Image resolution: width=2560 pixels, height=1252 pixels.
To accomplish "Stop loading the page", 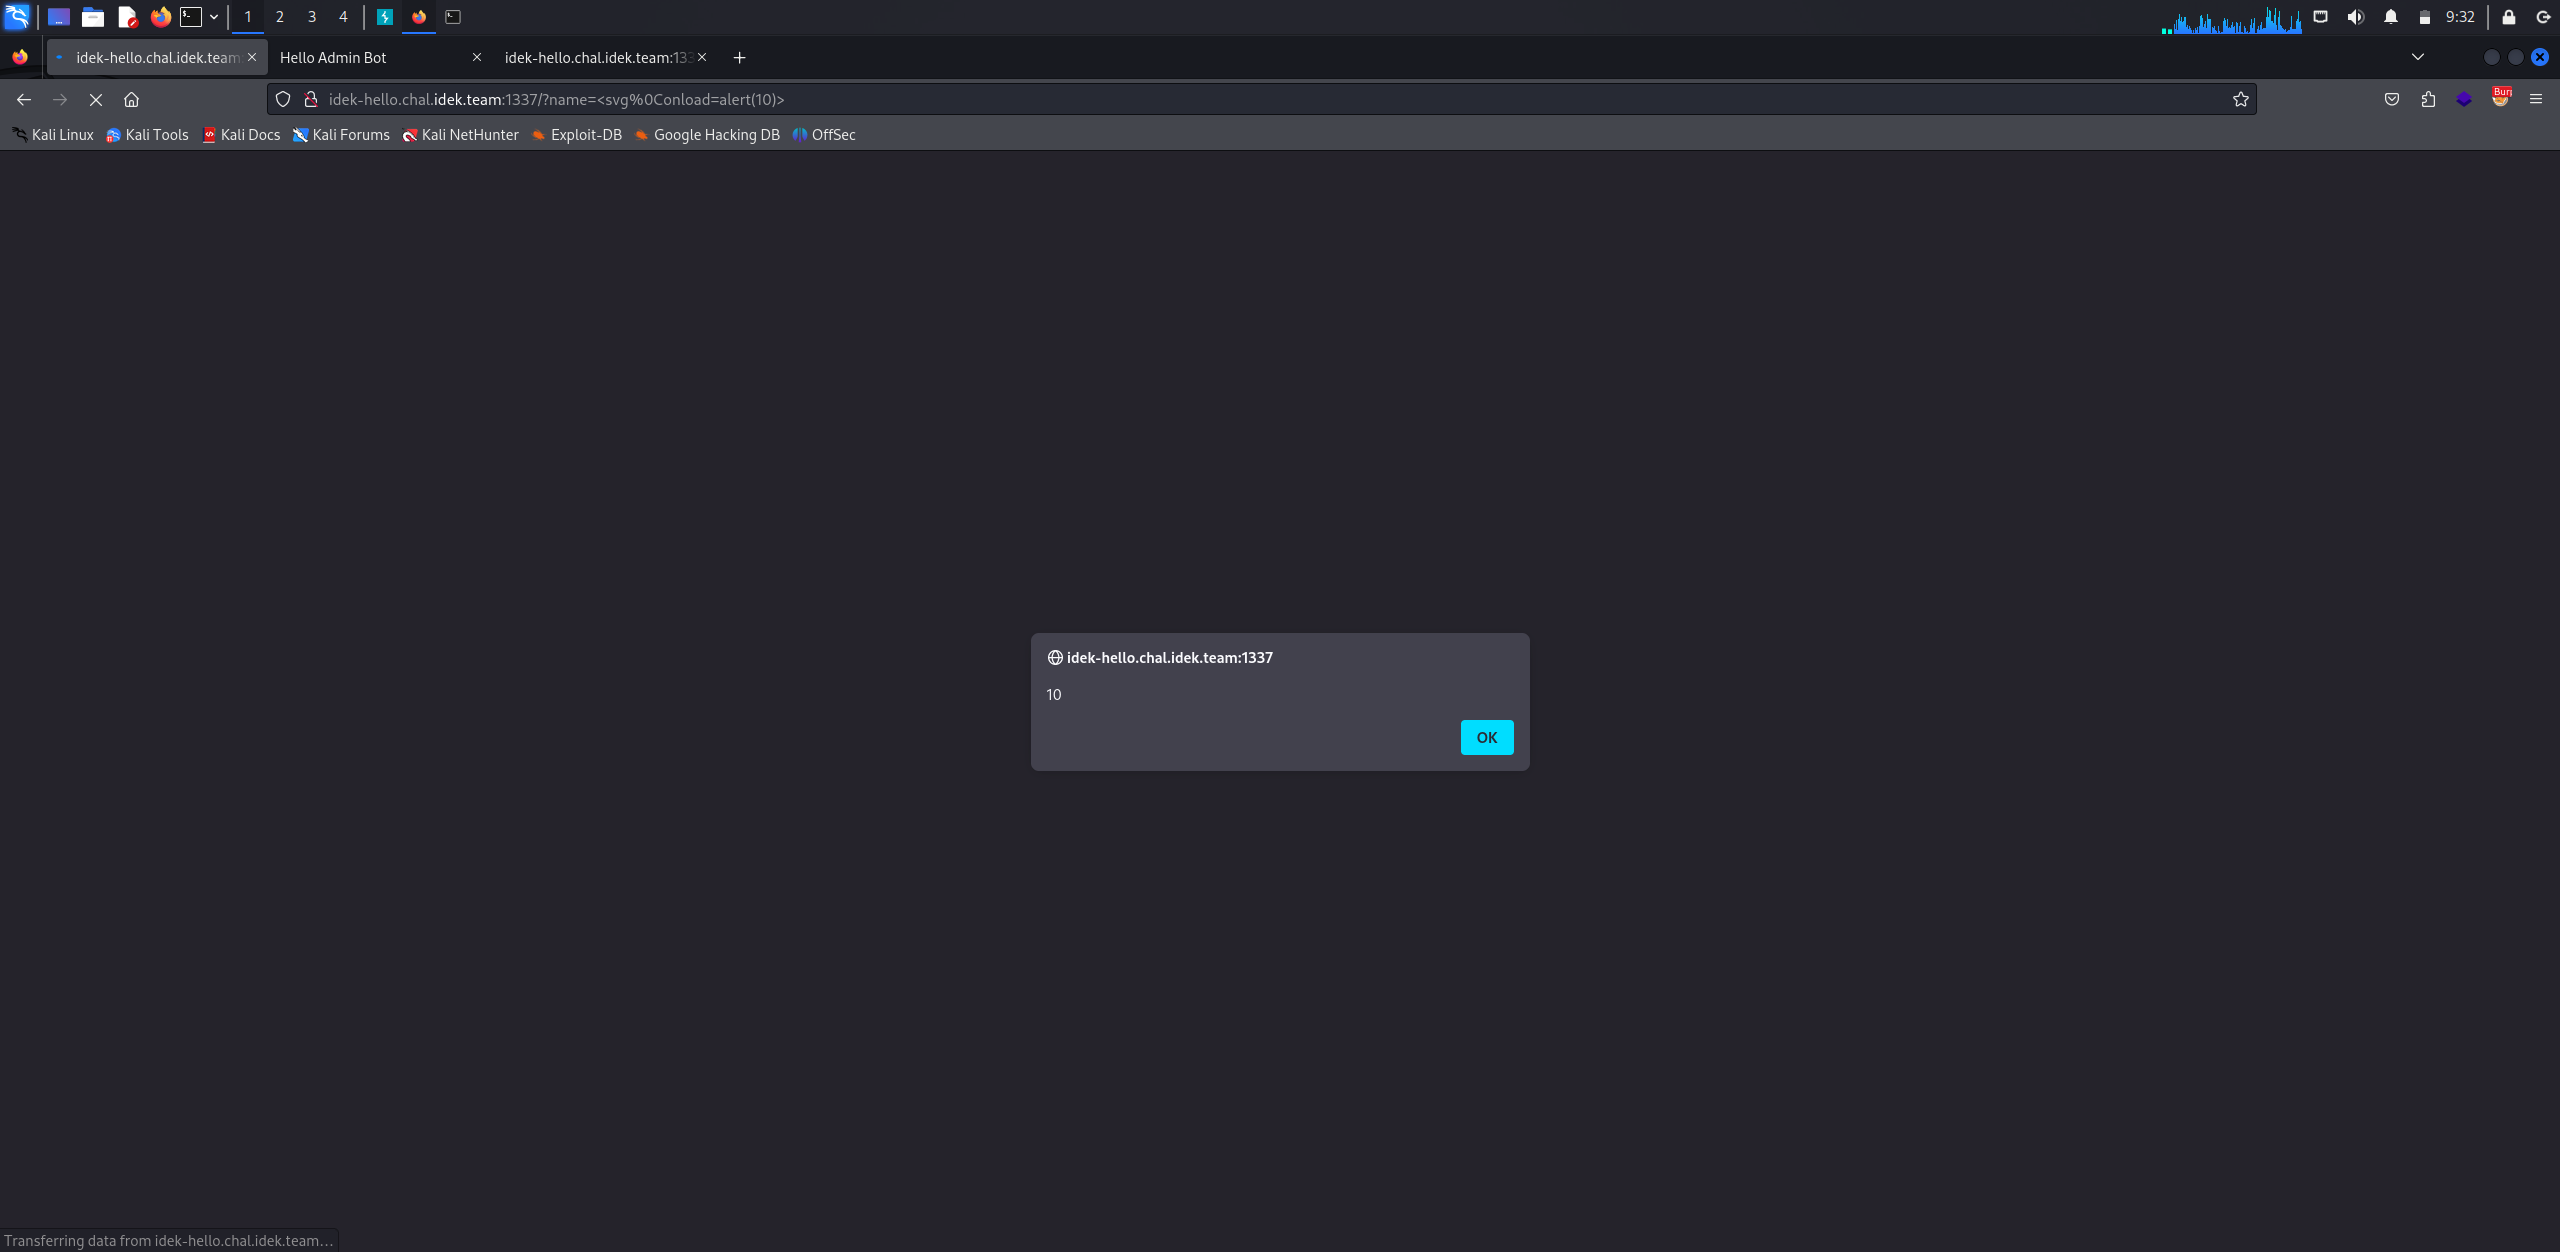I will 96,99.
